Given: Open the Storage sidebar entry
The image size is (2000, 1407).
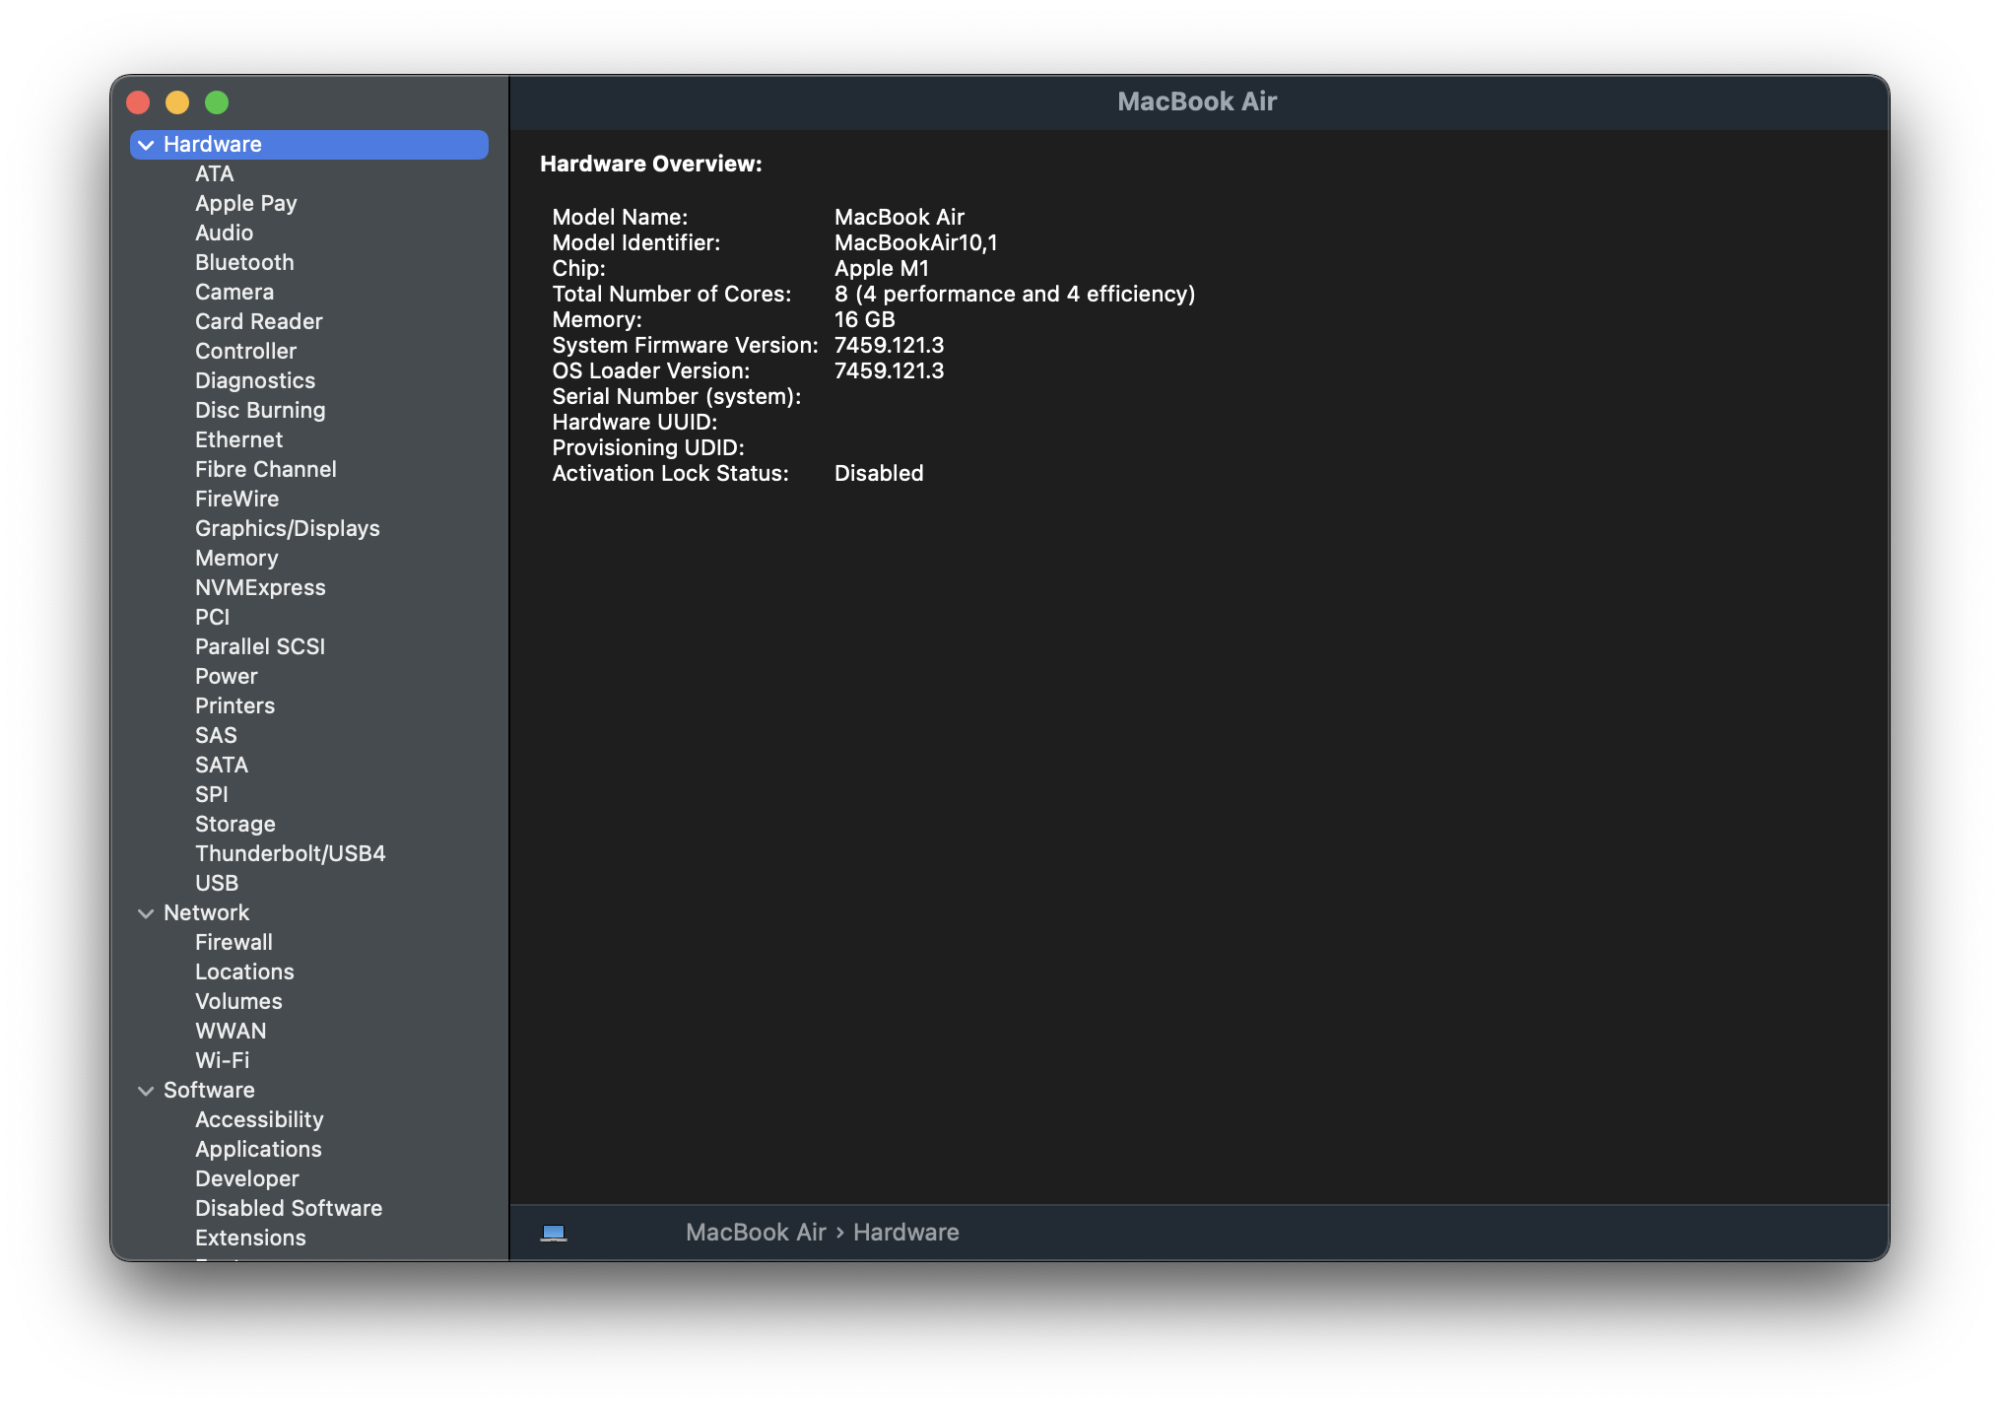Looking at the screenshot, I should 235,824.
